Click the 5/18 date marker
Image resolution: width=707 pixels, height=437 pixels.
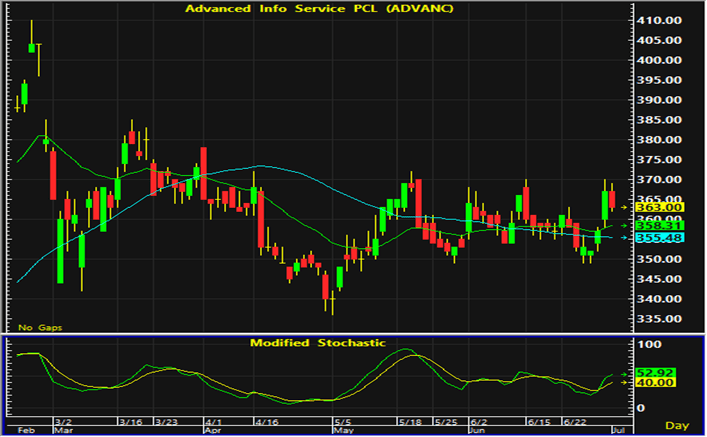(410, 422)
